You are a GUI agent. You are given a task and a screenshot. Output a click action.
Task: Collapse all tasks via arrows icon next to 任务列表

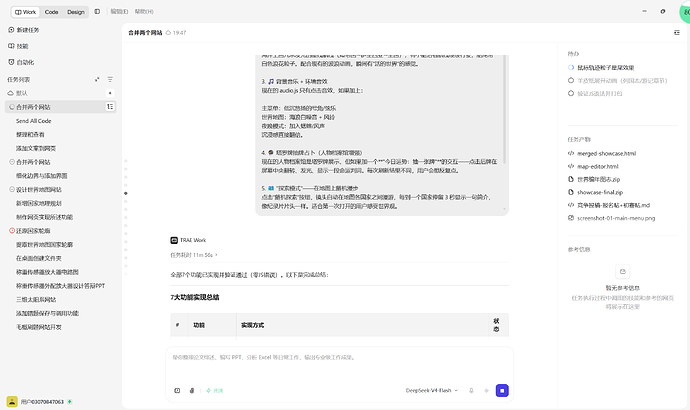tap(97, 80)
